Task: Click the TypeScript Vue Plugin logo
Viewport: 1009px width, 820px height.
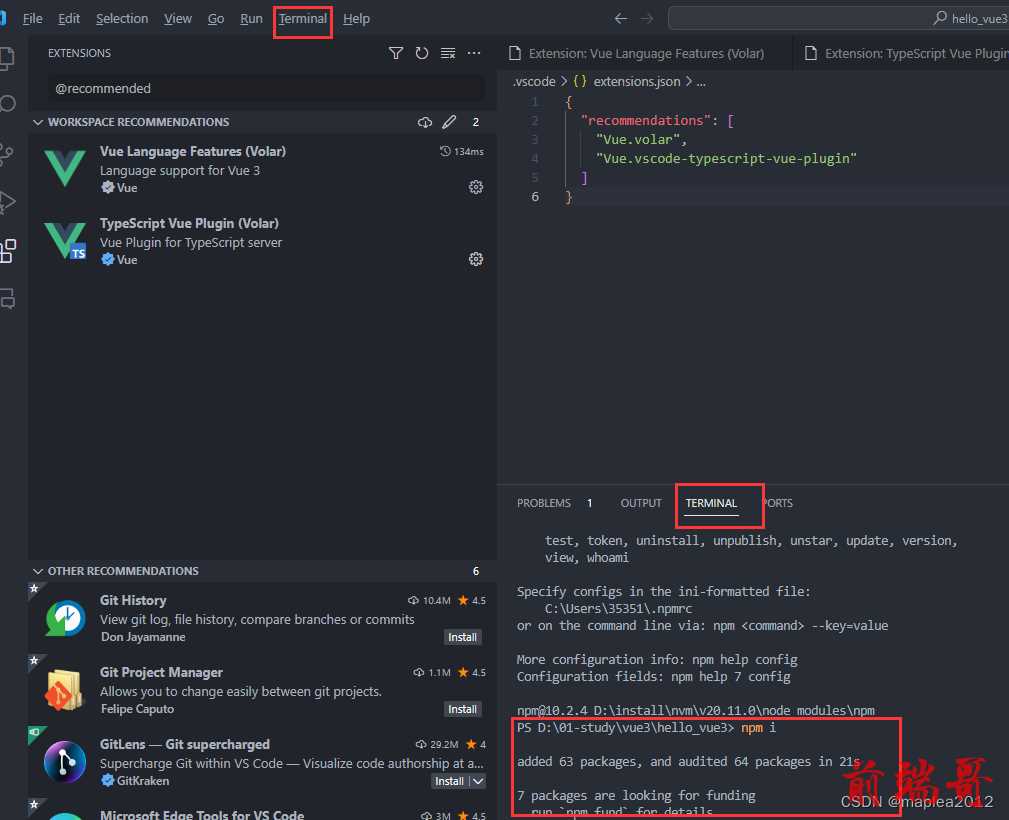Action: click(65, 240)
